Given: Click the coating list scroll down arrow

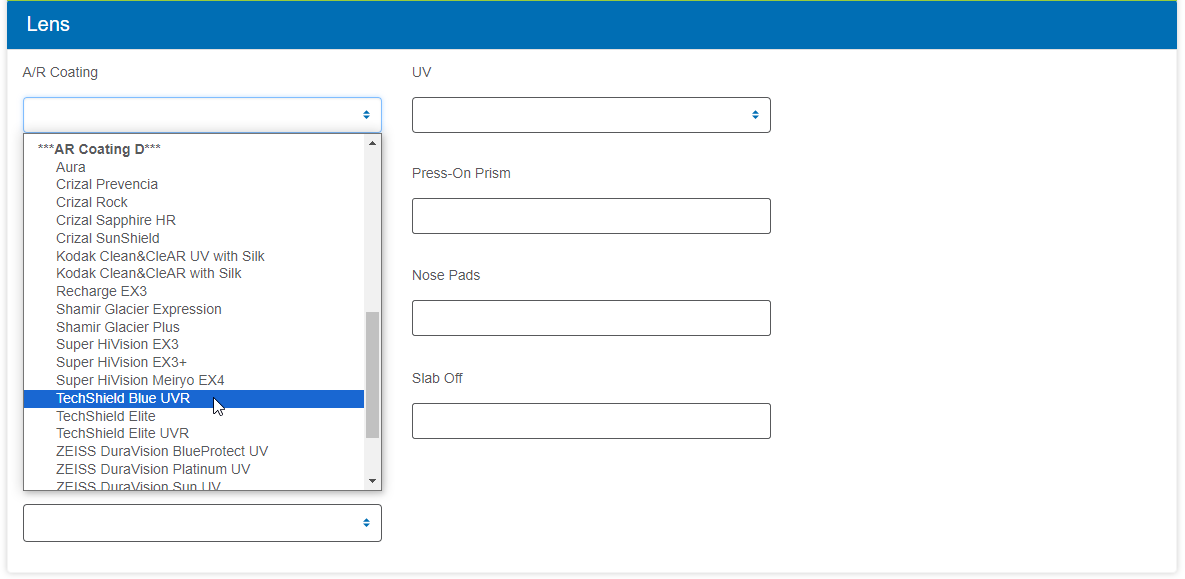Looking at the screenshot, I should tap(372, 481).
